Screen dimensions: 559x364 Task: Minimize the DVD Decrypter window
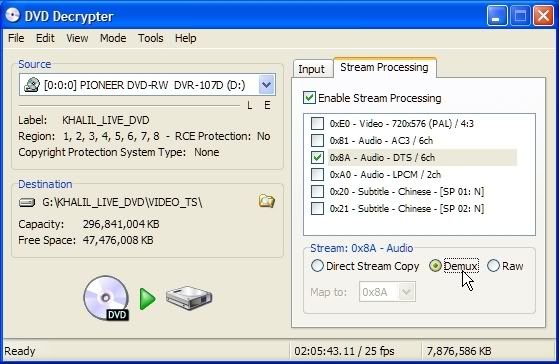(x=497, y=16)
